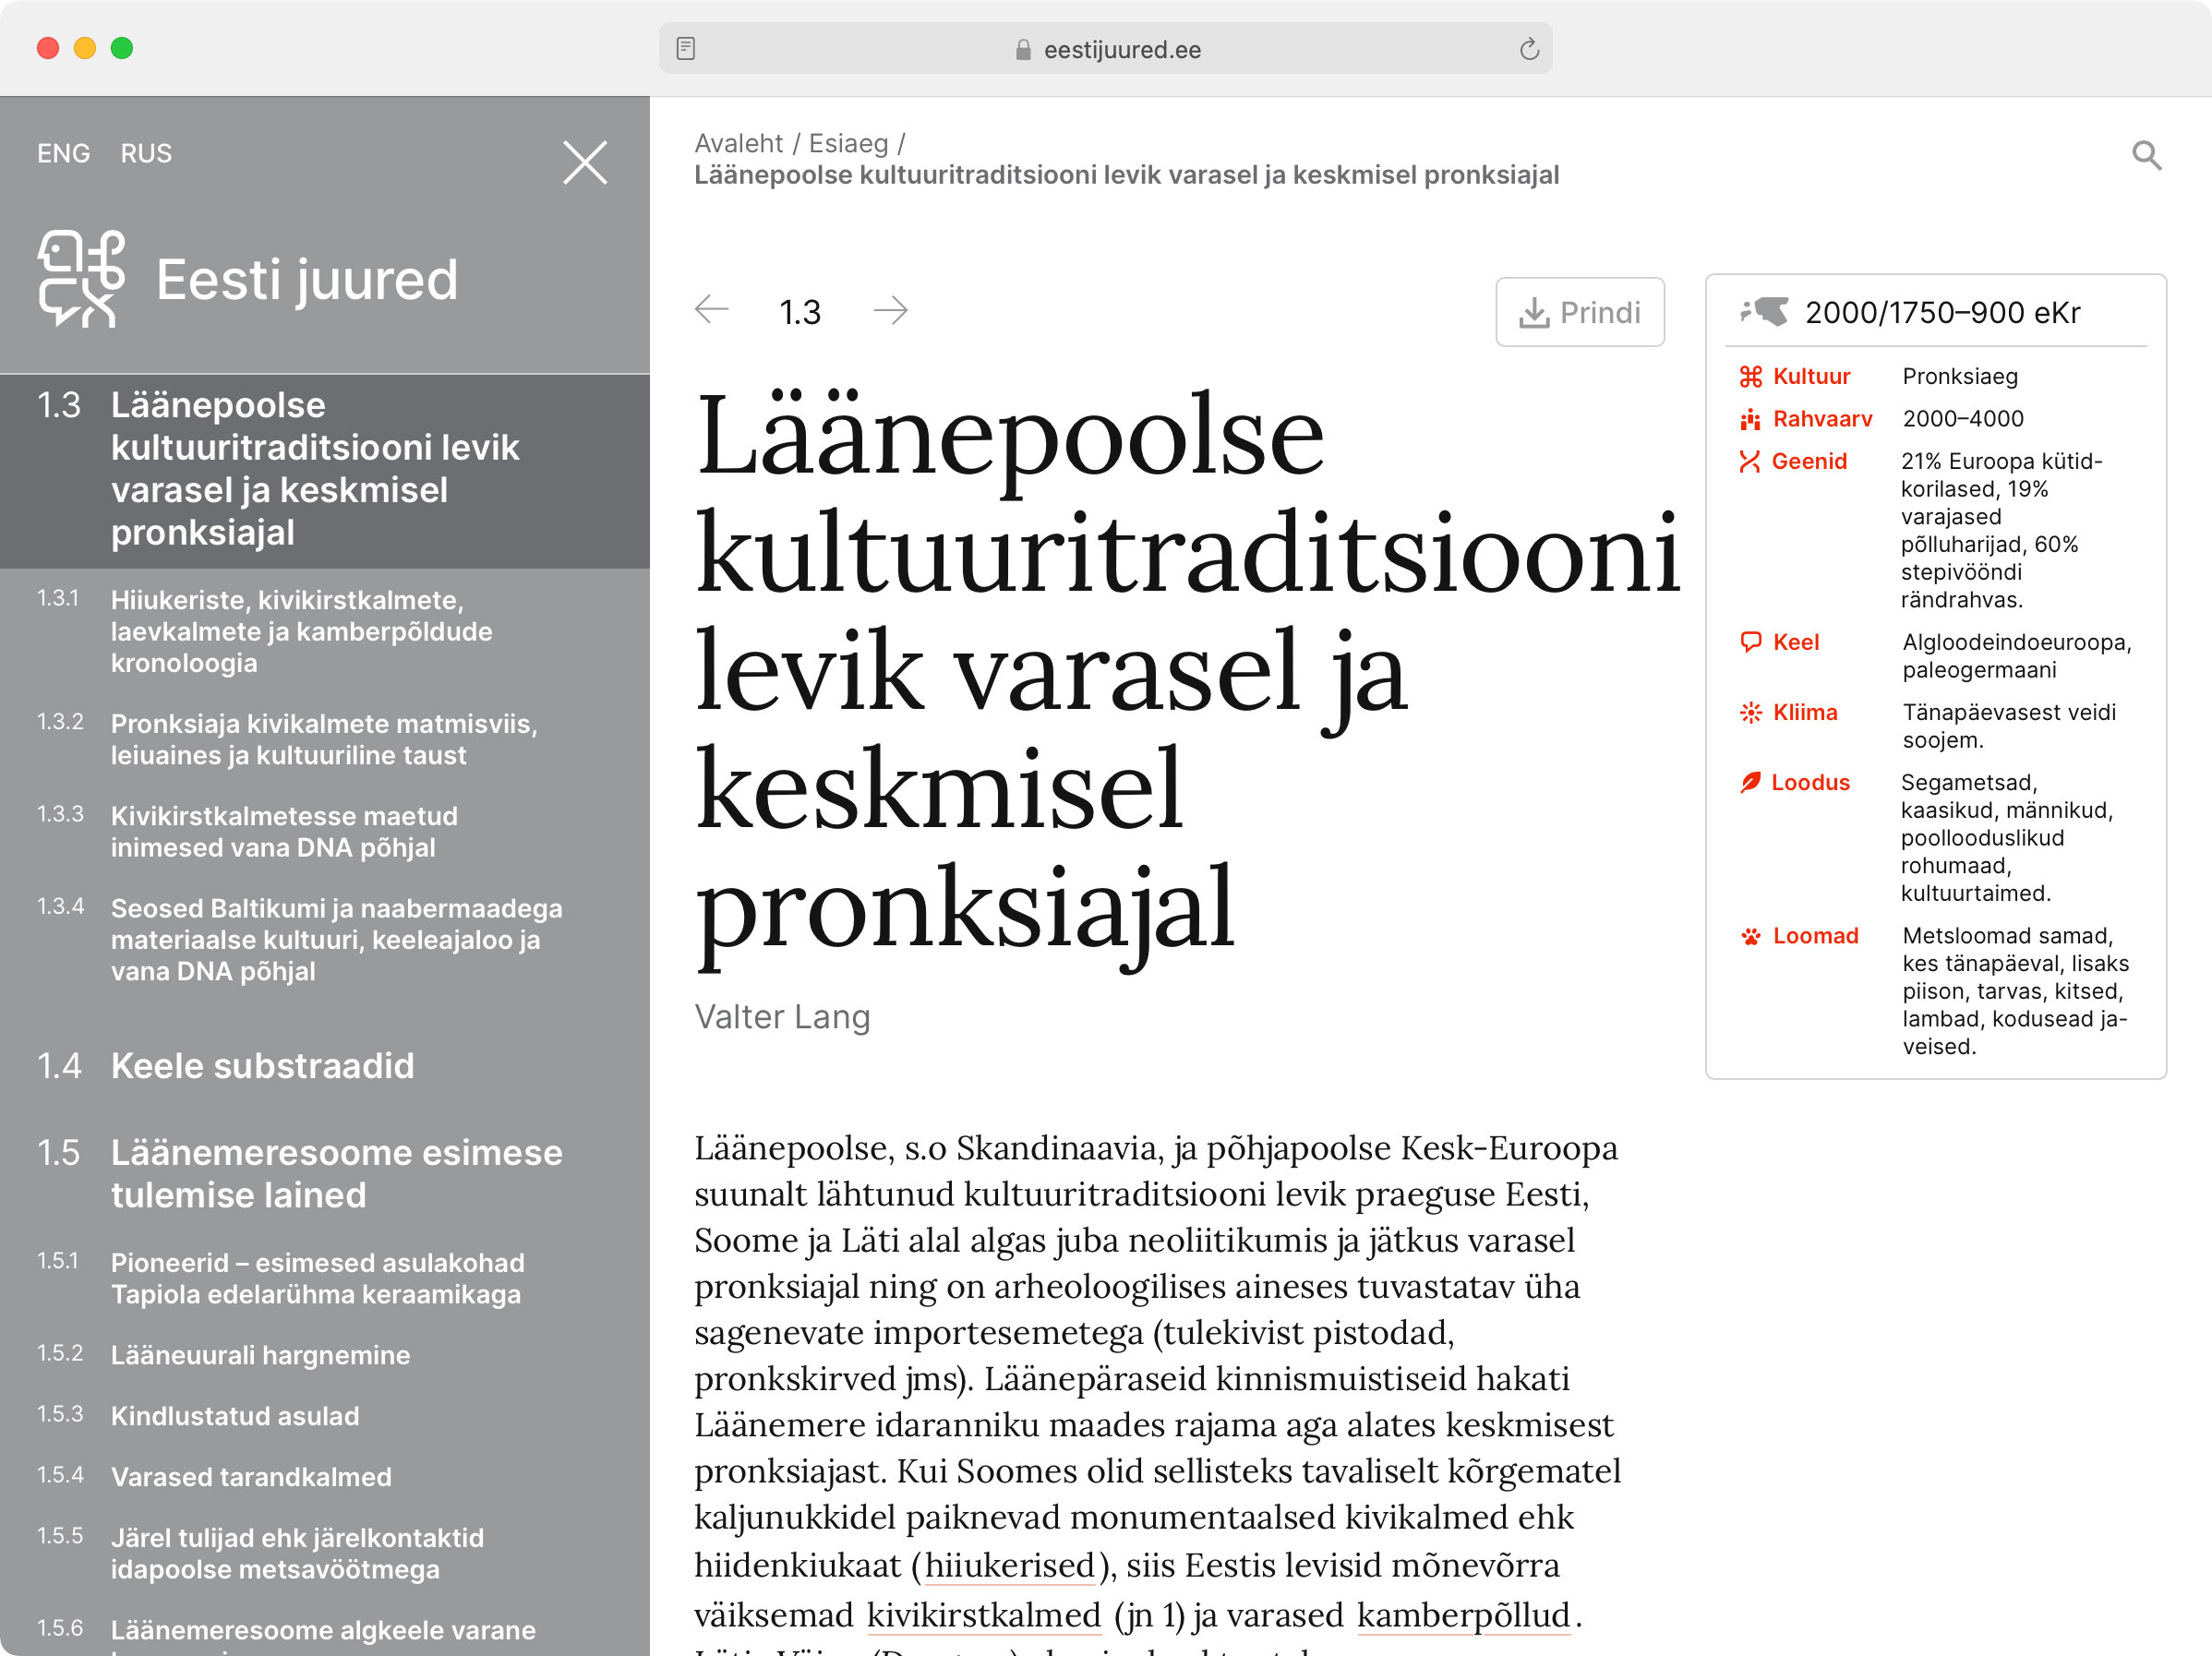Click the Pronksiaeg value in info box
This screenshot has width=2212, height=1656.
1960,377
